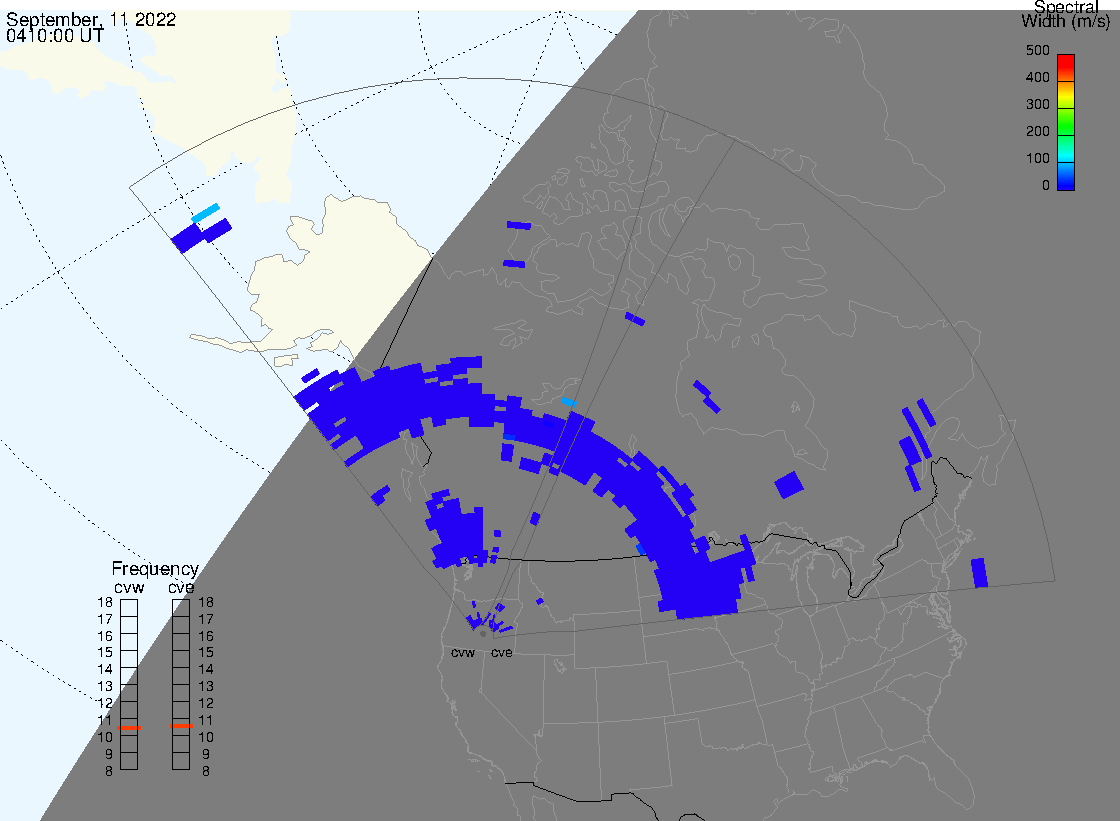The image size is (1120, 821).
Task: Click the 14 label right of cve bar
Action: pos(206,670)
